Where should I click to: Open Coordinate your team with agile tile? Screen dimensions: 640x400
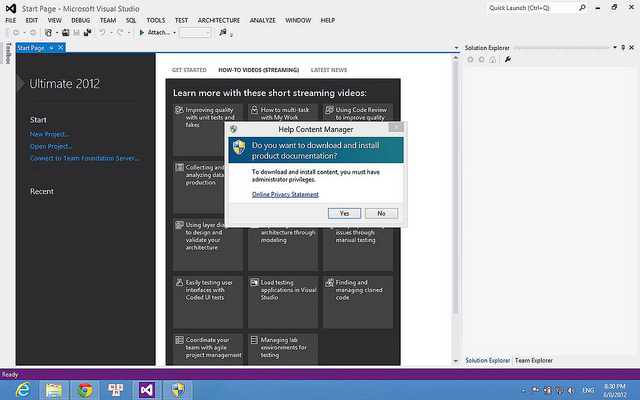point(208,349)
